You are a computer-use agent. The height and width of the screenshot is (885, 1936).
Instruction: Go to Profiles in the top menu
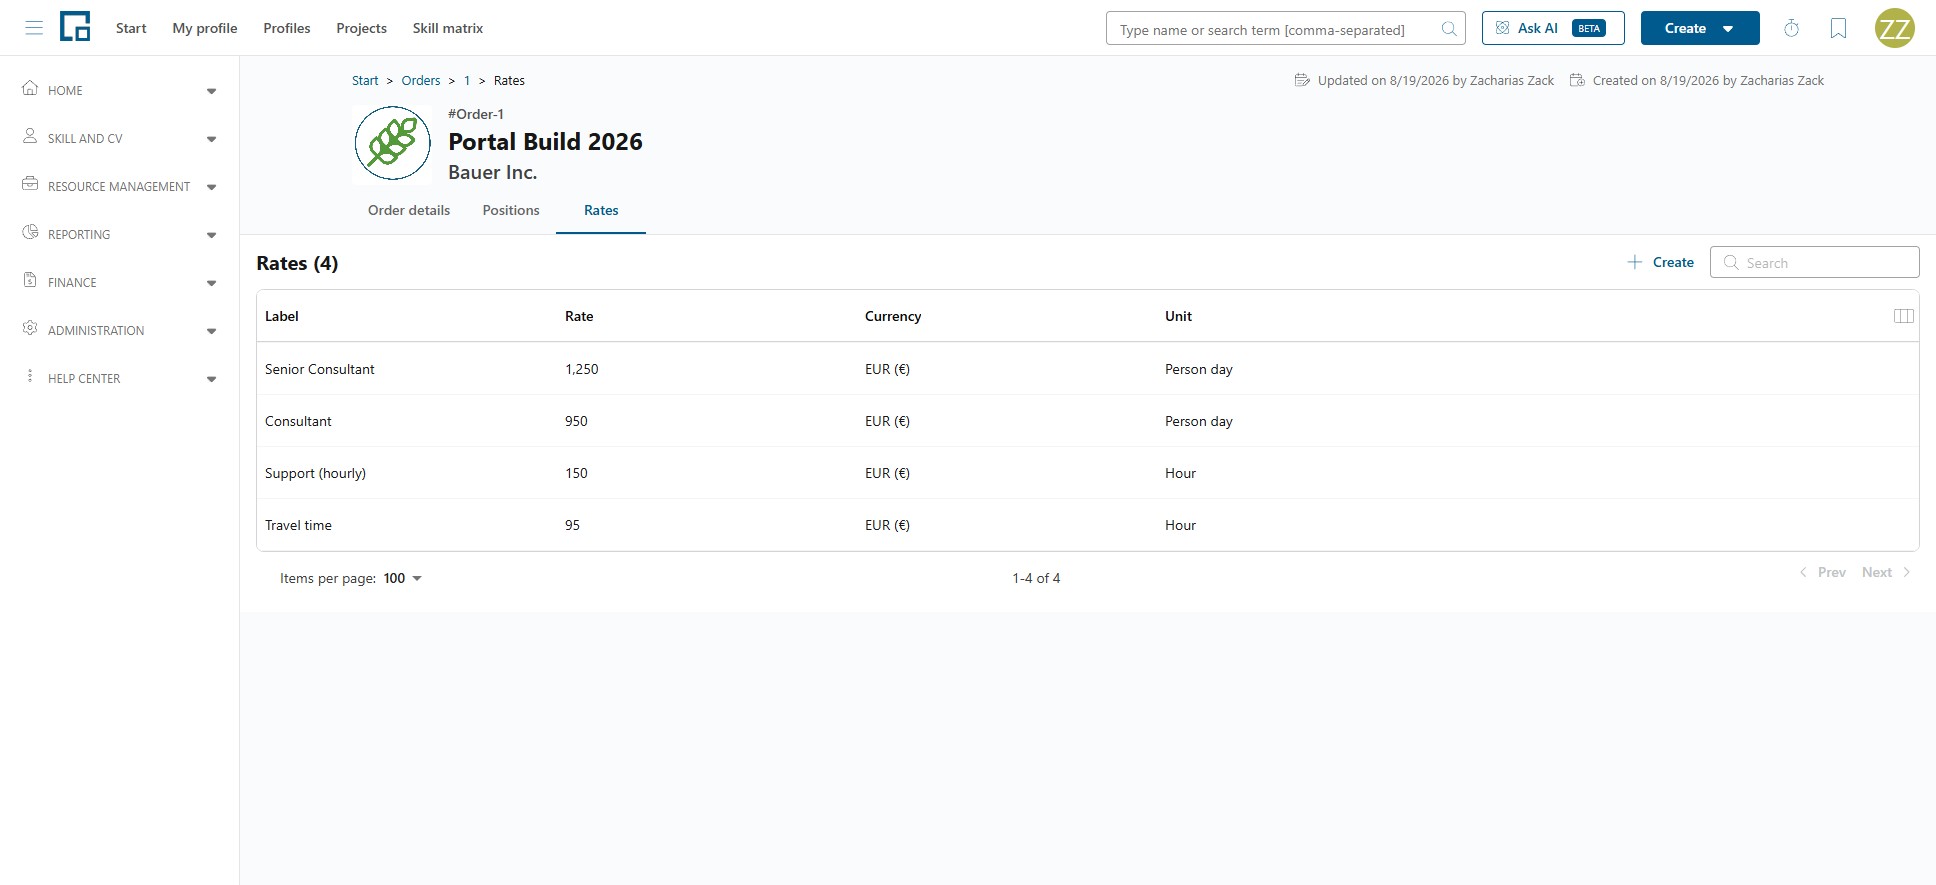click(287, 28)
